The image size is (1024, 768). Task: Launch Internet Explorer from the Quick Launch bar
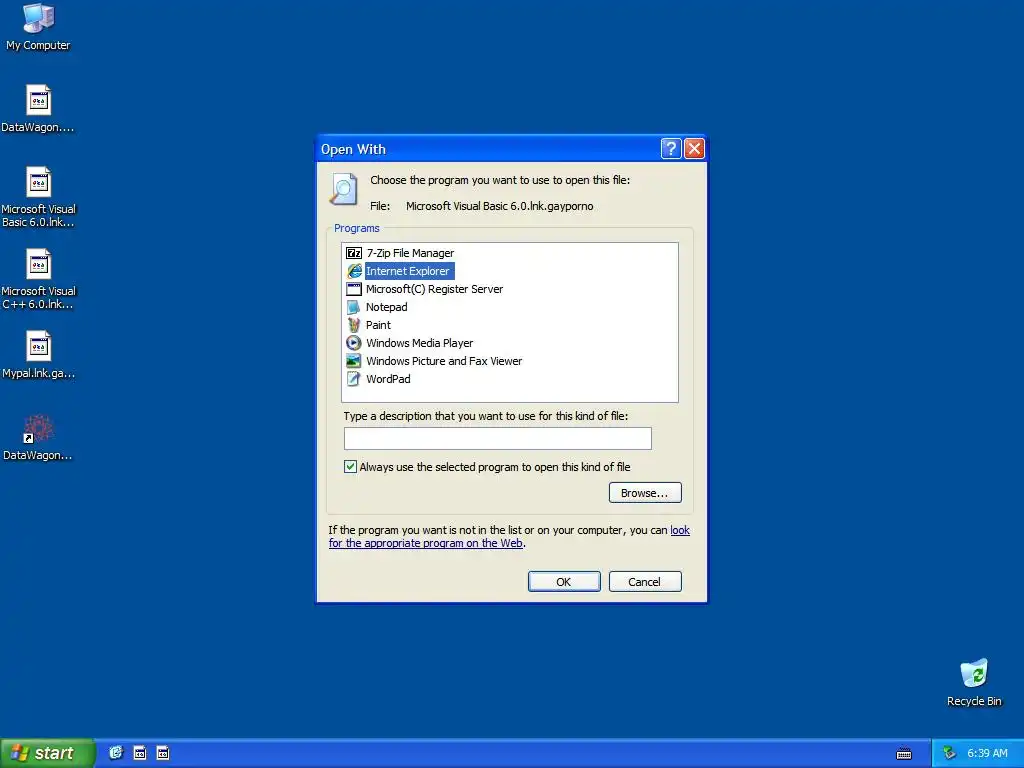point(116,753)
